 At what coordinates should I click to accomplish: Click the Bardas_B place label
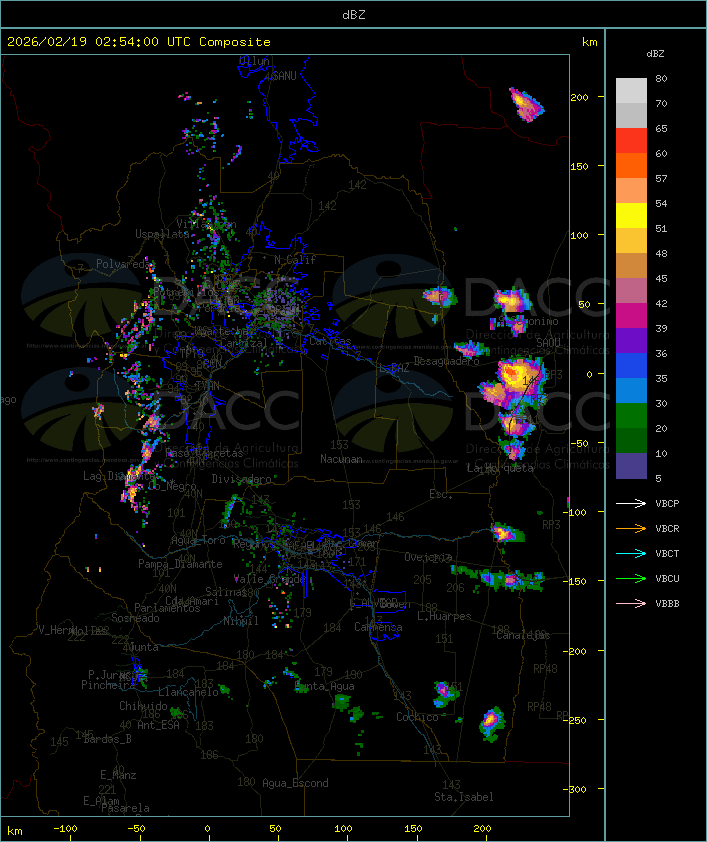pos(107,739)
